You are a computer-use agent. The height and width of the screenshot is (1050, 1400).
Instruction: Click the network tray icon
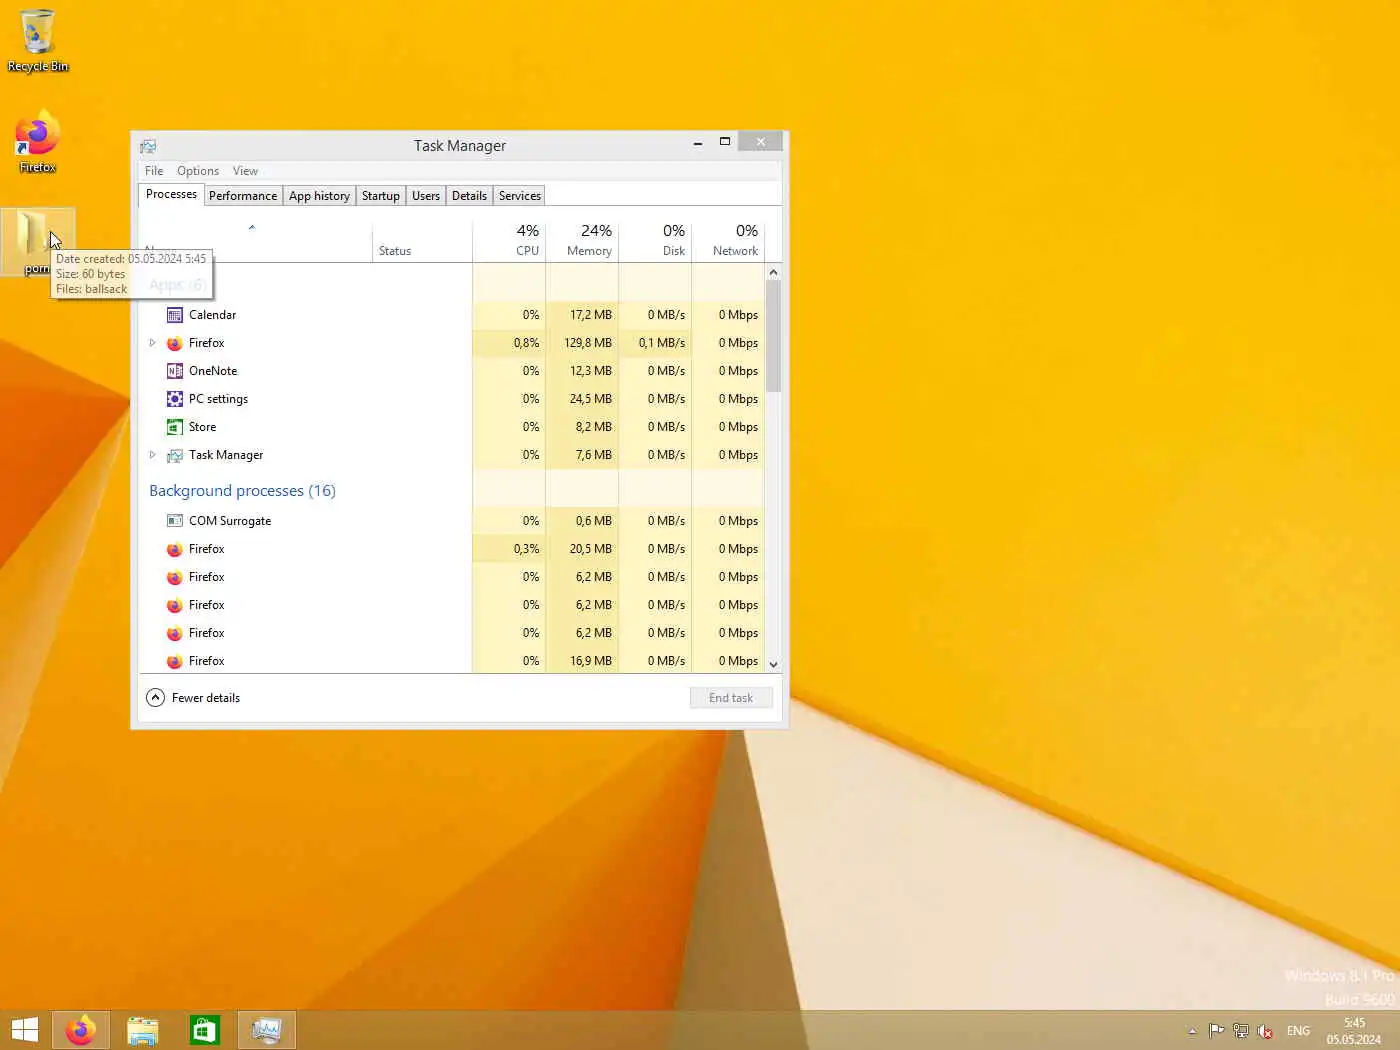[1241, 1031]
